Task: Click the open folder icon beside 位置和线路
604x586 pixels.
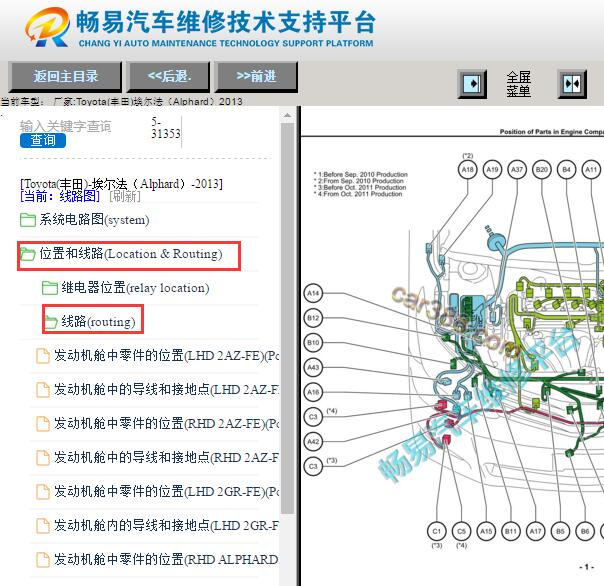Action: [28, 254]
